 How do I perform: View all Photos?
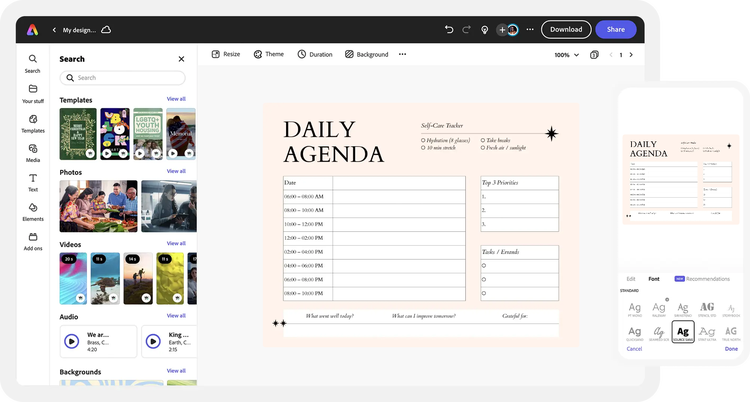pyautogui.click(x=176, y=171)
